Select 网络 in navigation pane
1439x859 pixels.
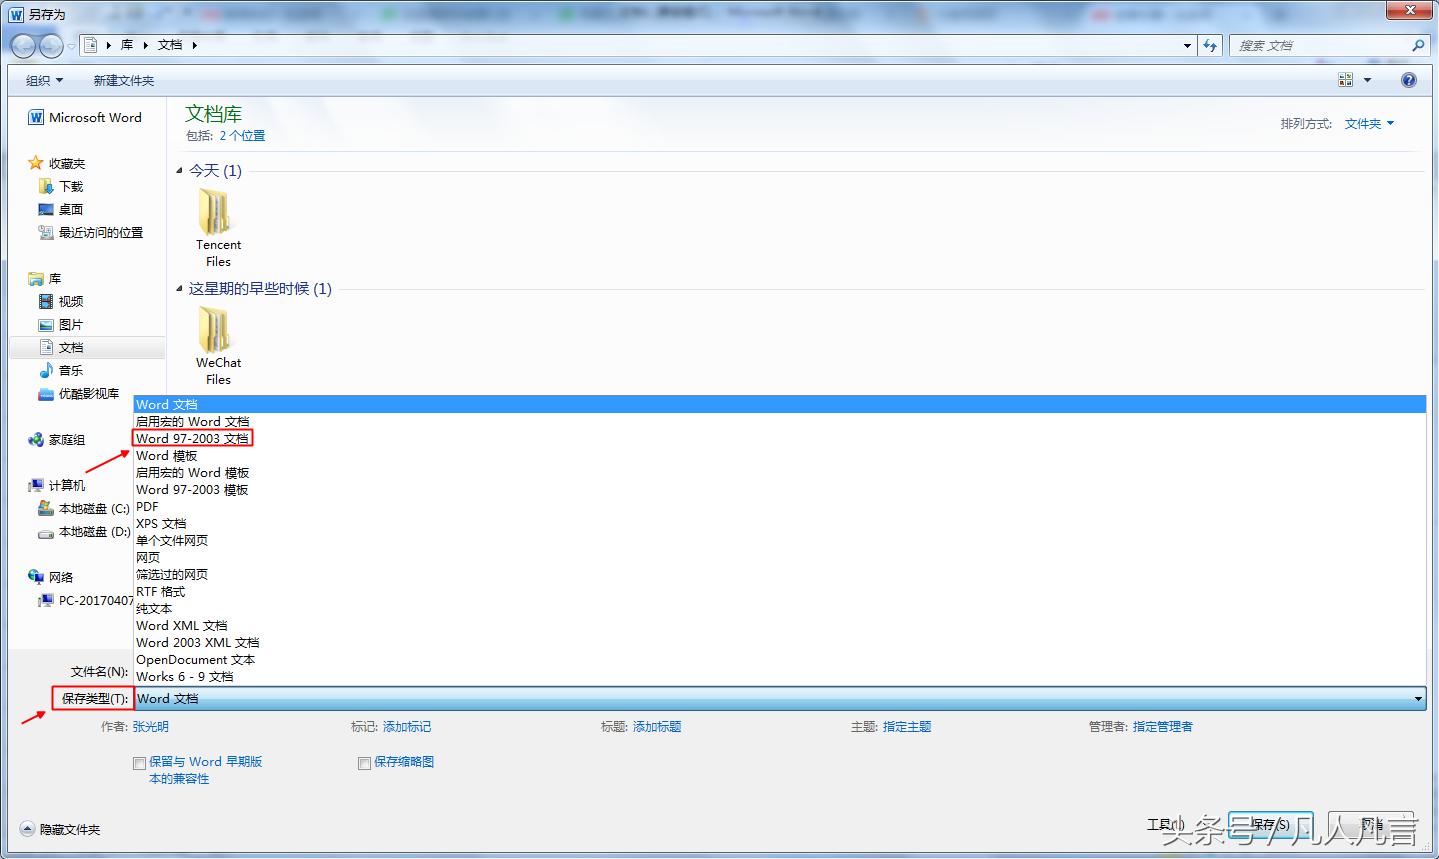point(51,577)
